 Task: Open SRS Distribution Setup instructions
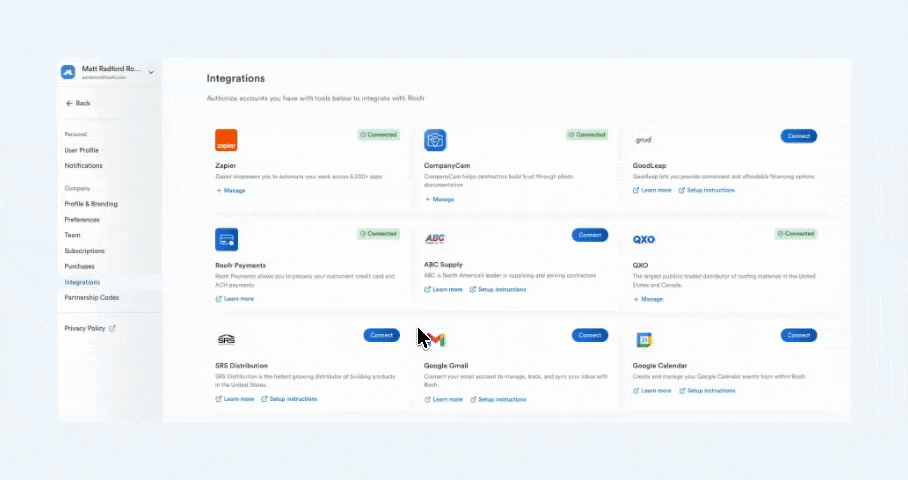[x=289, y=399]
